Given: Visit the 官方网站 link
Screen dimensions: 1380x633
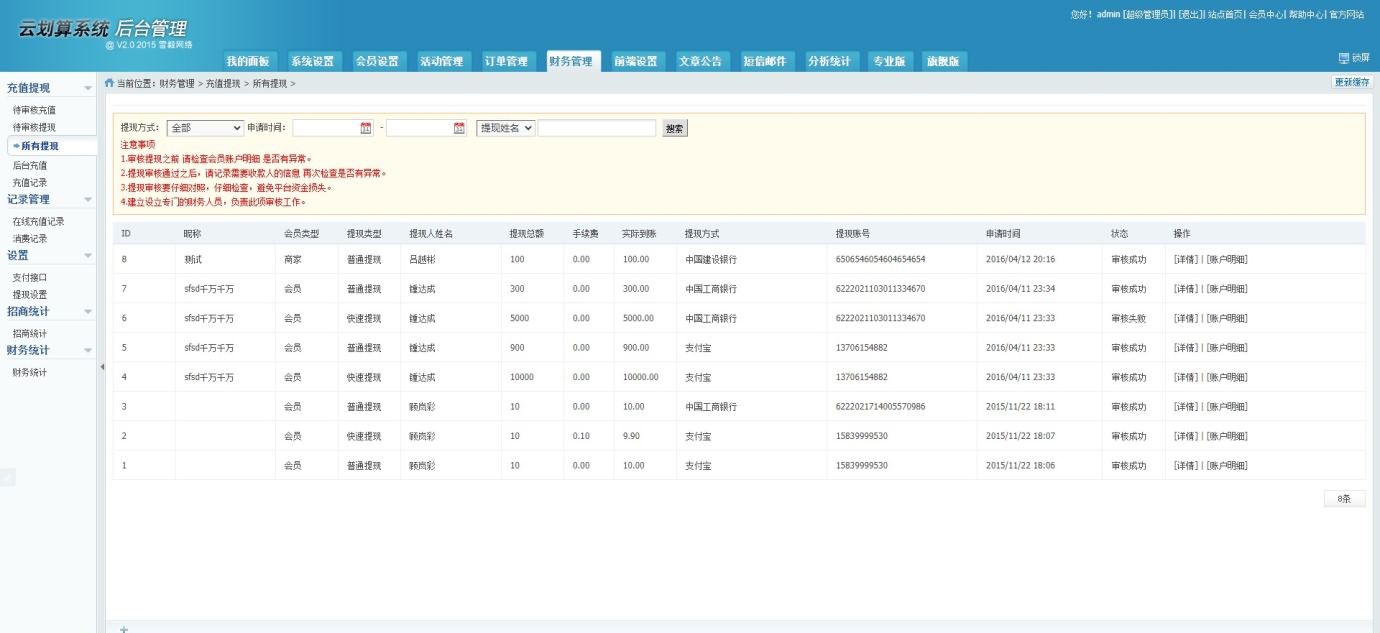Looking at the screenshot, I should pos(1346,14).
